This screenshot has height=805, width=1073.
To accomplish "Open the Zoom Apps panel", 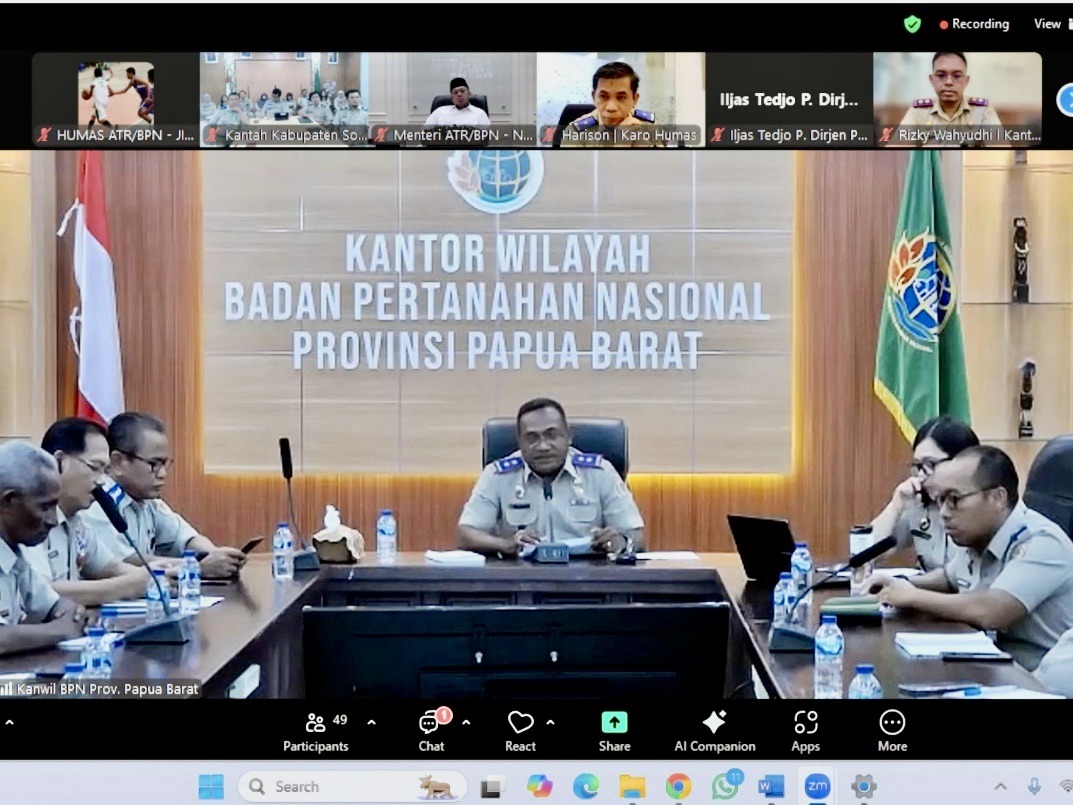I will 805,722.
